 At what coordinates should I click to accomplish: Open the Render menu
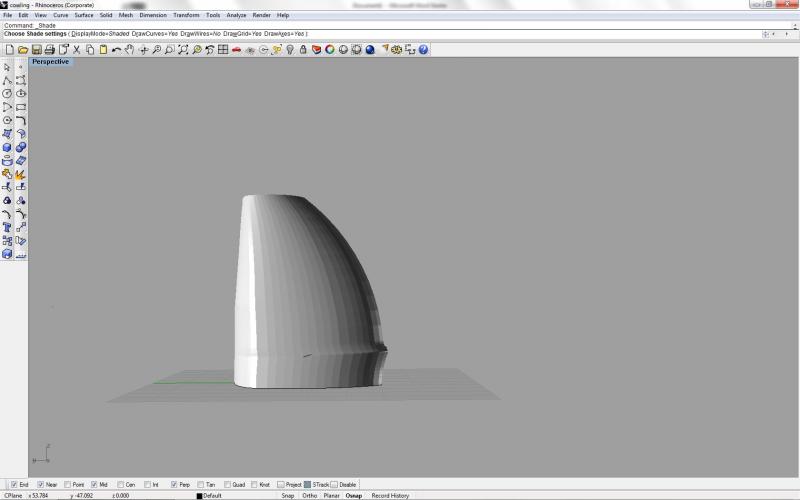coord(261,15)
